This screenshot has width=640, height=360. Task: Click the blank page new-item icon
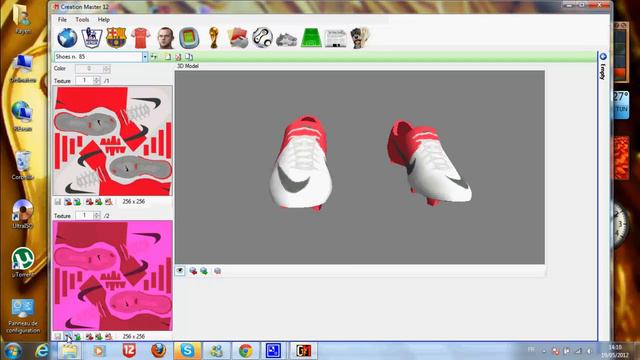tap(168, 57)
